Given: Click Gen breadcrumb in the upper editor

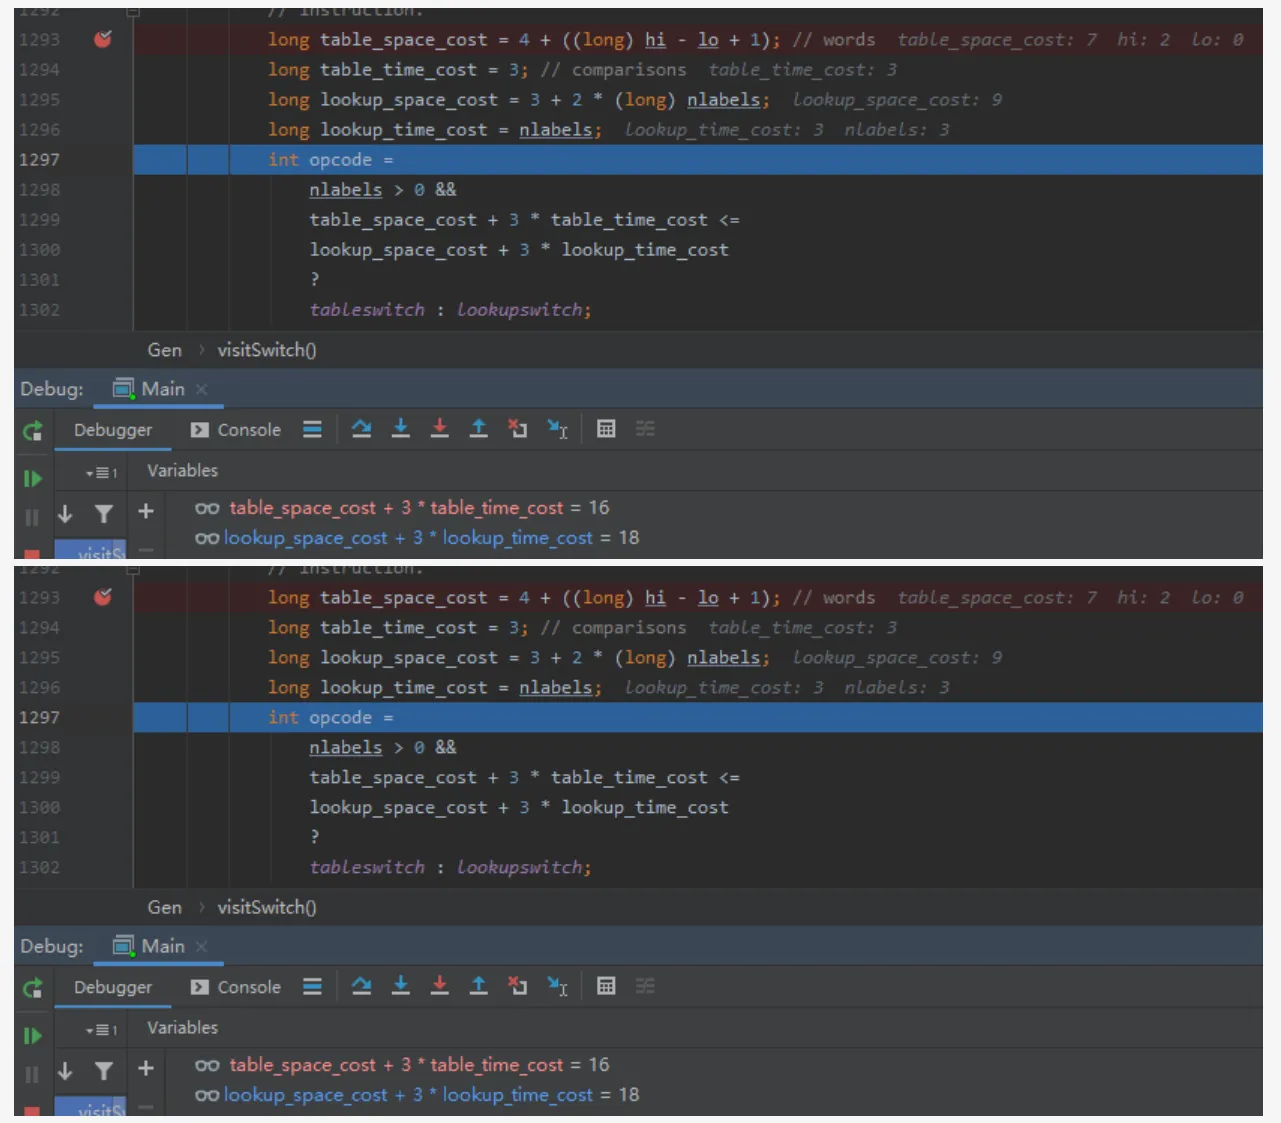Looking at the screenshot, I should (165, 350).
